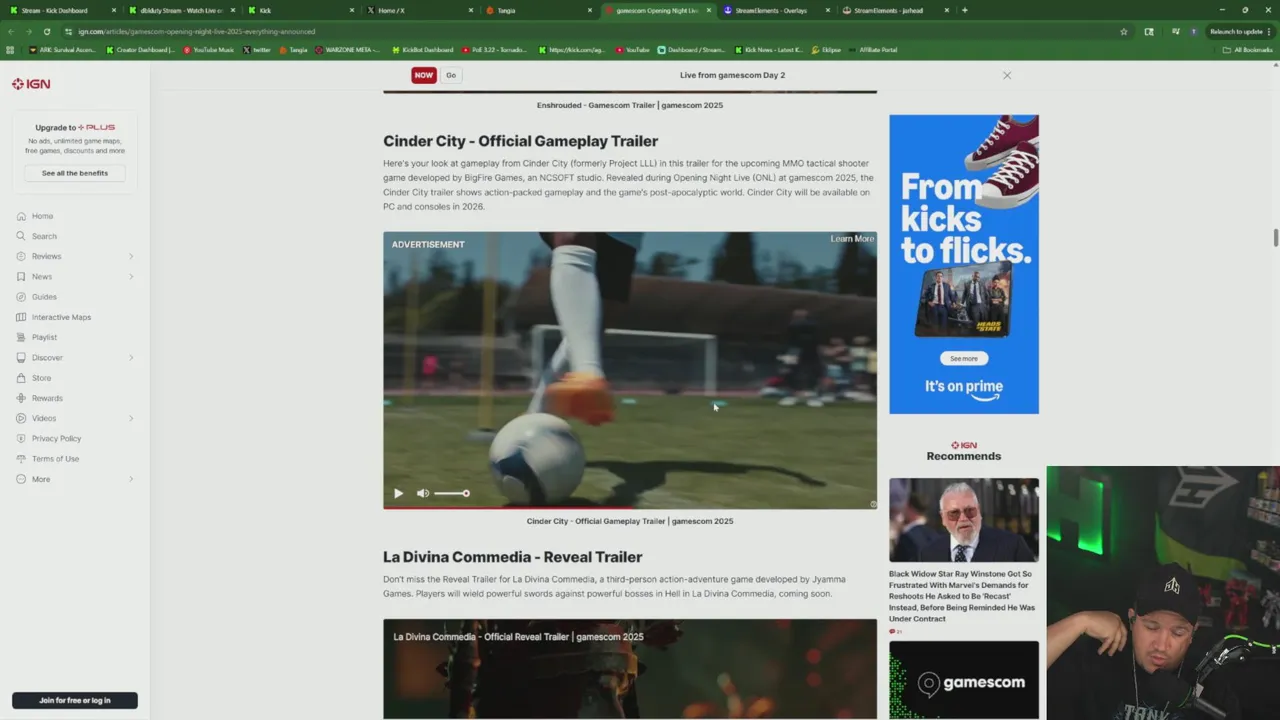Expand the Discover sidebar submenu chevron
Viewport: 1280px width, 720px height.
(x=131, y=357)
